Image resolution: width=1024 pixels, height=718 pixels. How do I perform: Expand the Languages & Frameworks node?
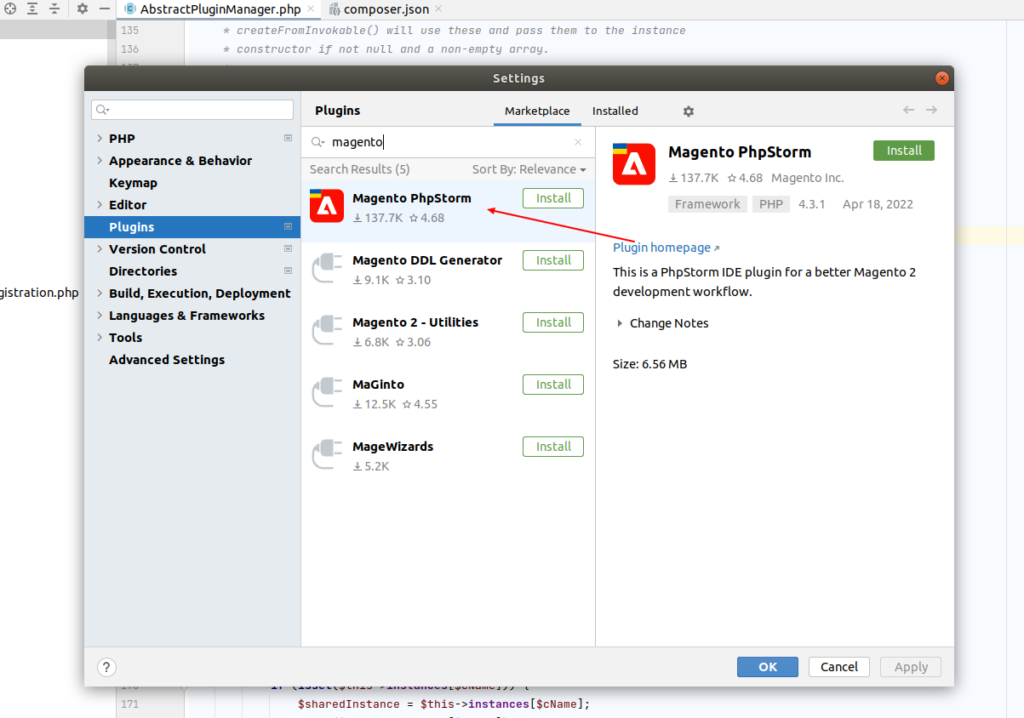pos(99,316)
